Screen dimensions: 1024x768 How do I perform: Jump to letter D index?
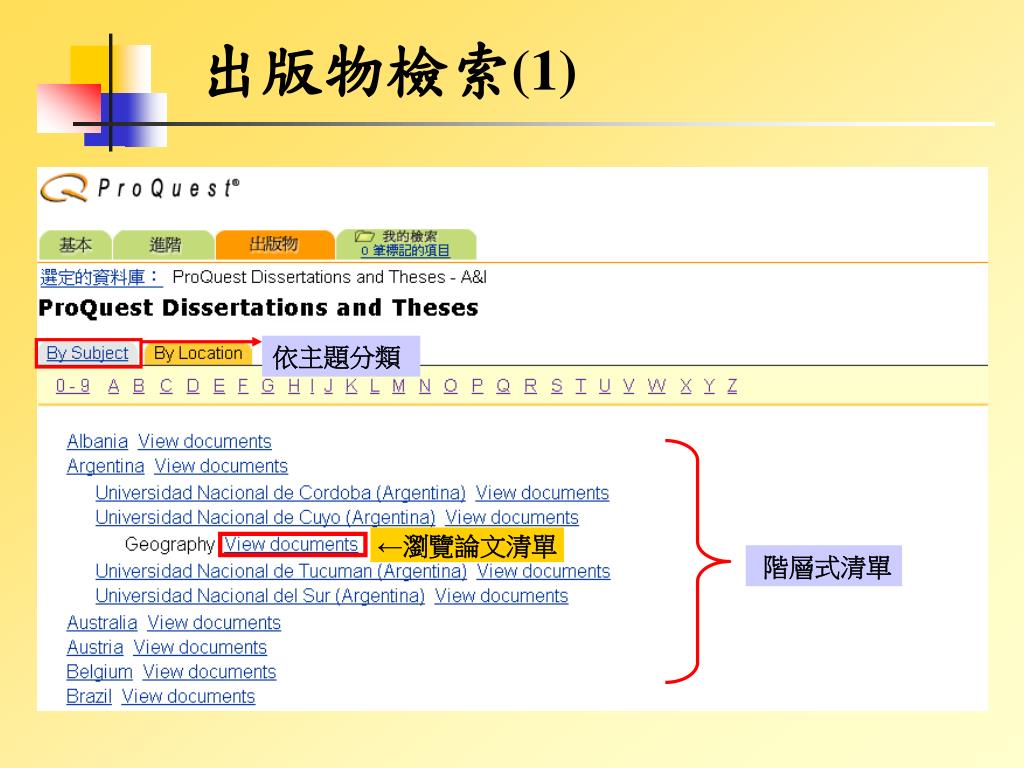coord(193,386)
